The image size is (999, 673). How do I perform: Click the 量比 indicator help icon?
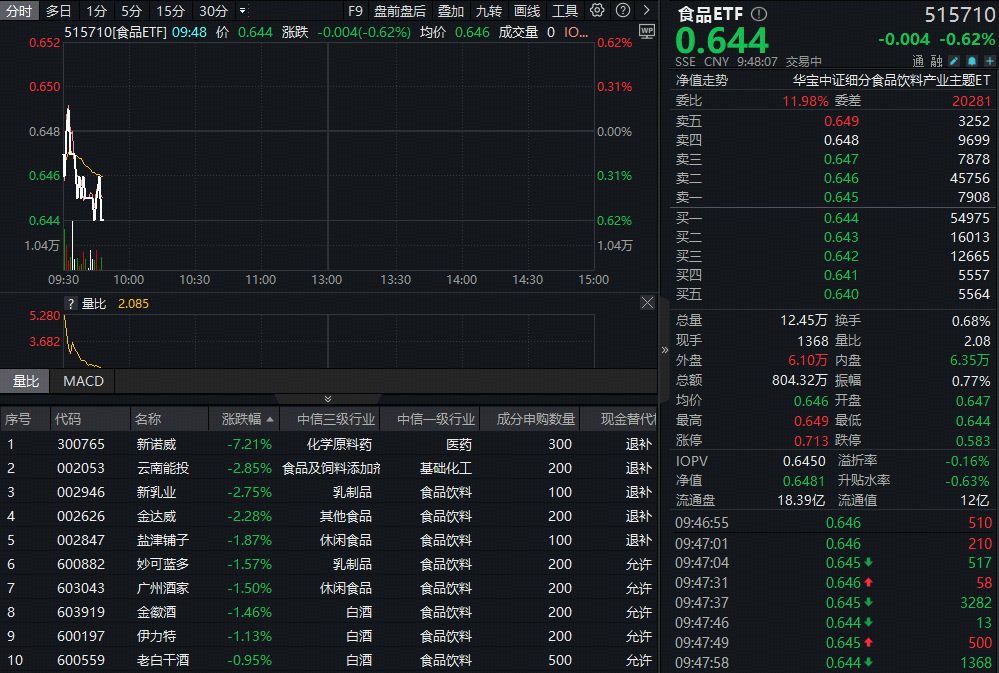pos(71,303)
